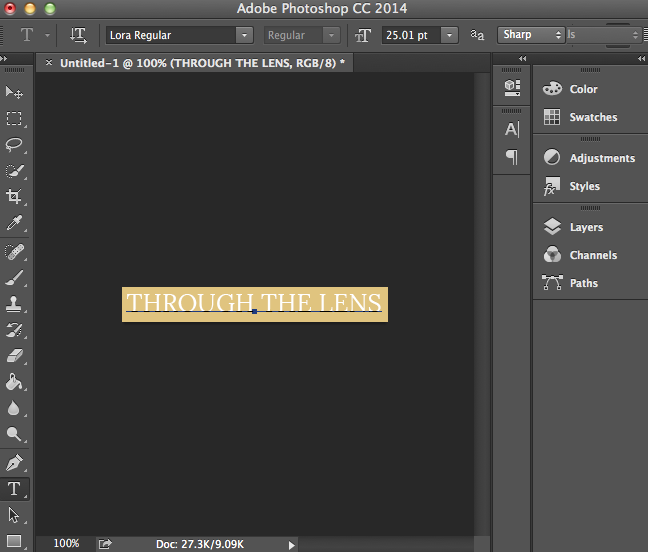Click the THROUGH THE LENS text on canvas

[254, 302]
